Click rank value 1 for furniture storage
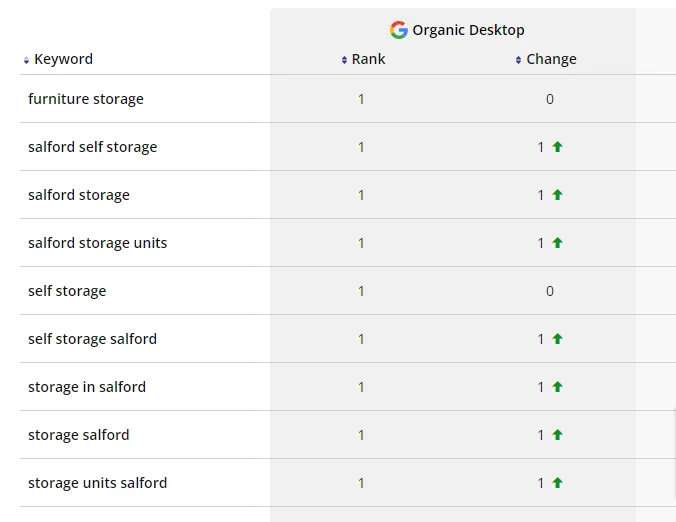The image size is (676, 522). click(361, 99)
